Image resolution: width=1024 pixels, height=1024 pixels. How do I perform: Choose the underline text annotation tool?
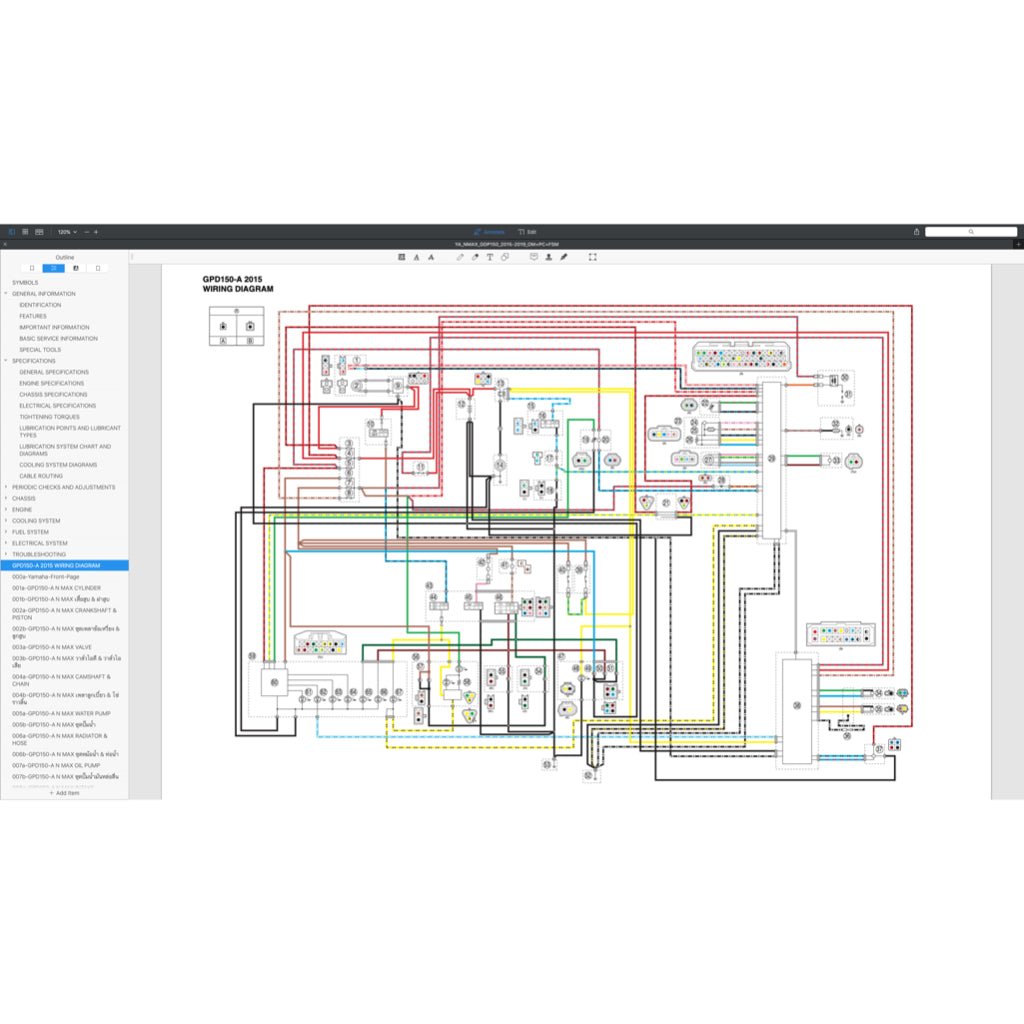[x=416, y=257]
